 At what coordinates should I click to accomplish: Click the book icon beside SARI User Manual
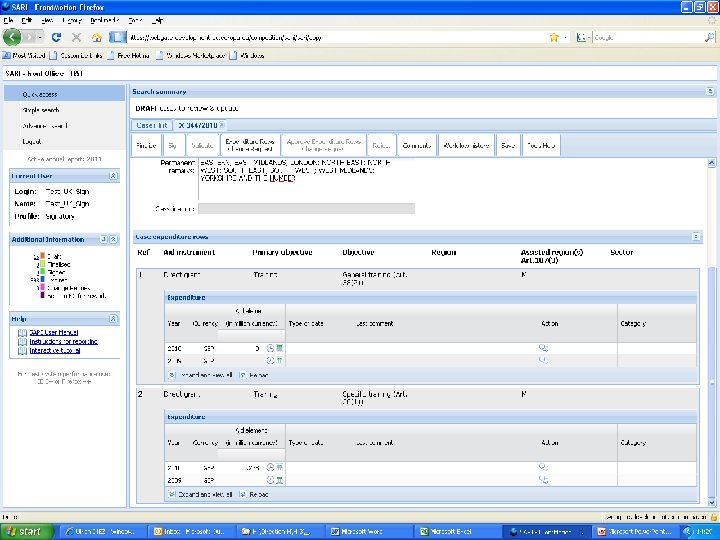pyautogui.click(x=22, y=332)
